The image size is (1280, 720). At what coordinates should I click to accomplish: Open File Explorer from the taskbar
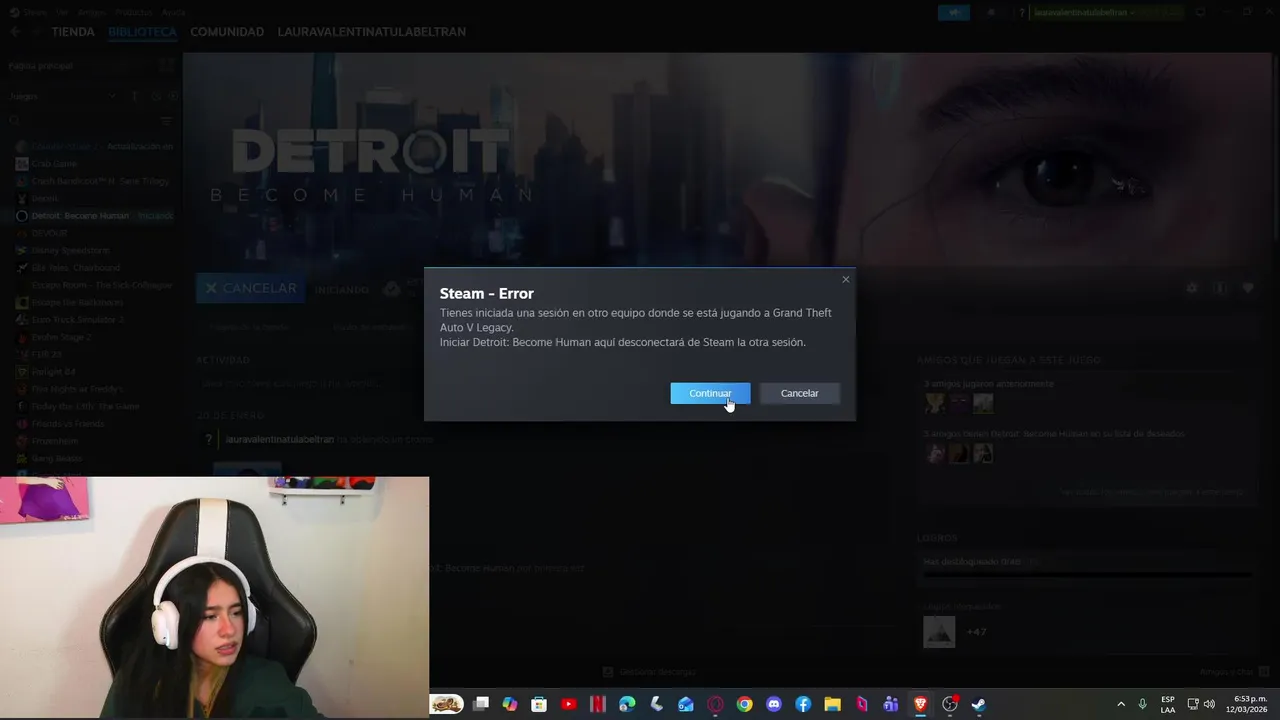click(x=832, y=704)
